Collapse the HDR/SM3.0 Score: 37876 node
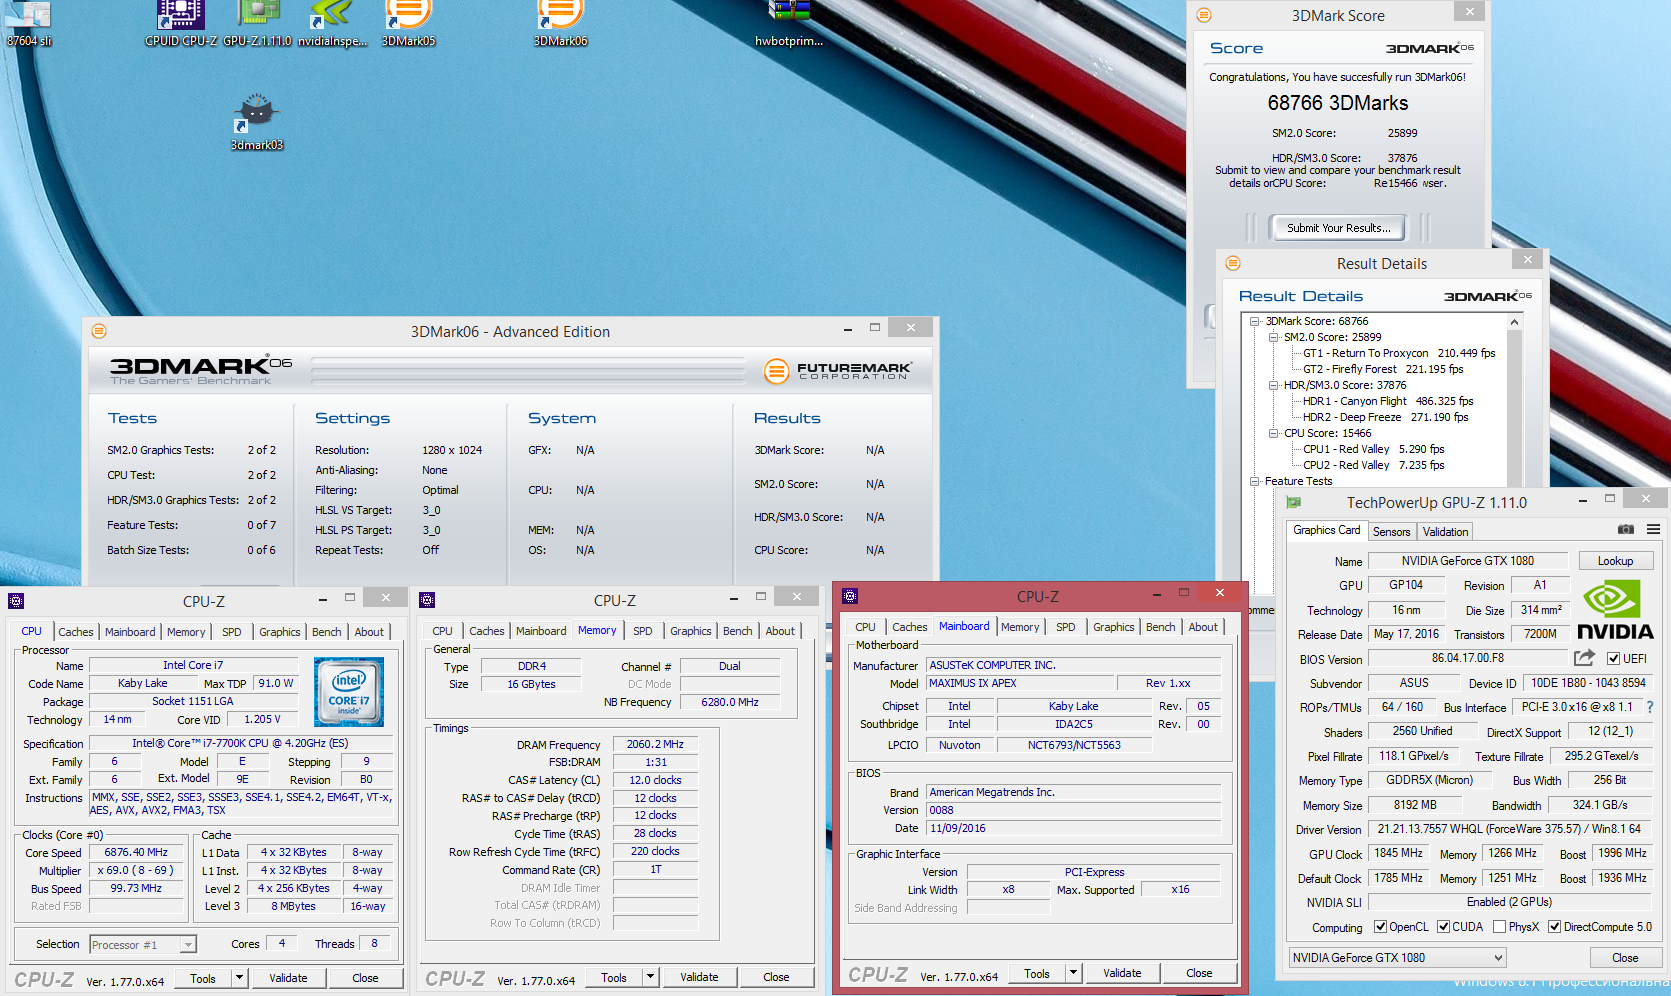The height and width of the screenshot is (996, 1671). click(1274, 385)
